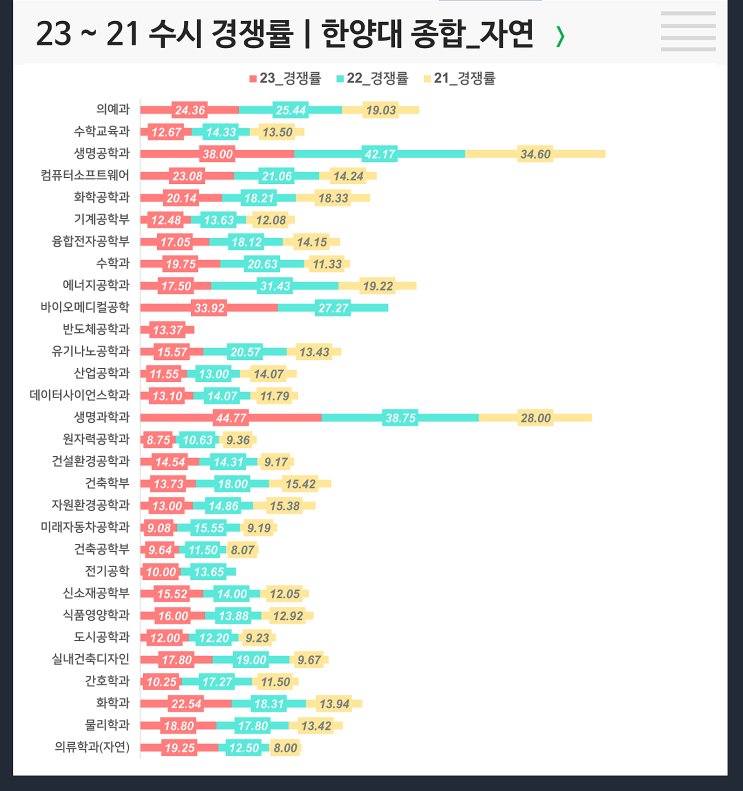Screen dimensions: 743x791
Task: Select the 식품영양학과 axis label
Action: [x=96, y=615]
